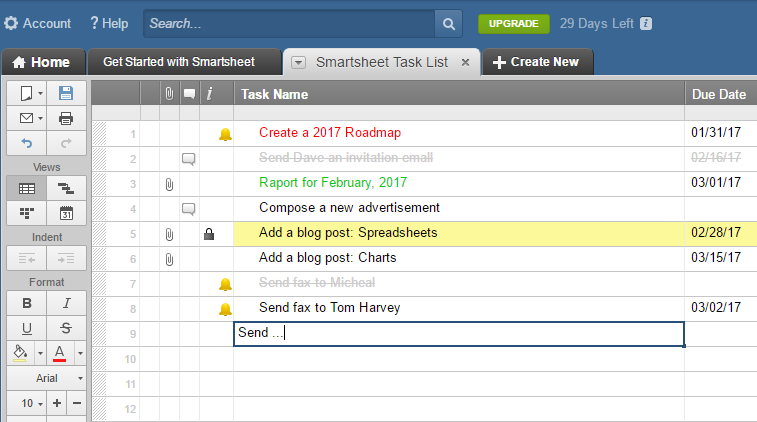Click the new sheet icon
Viewport: 757px width, 422px height.
[x=26, y=93]
